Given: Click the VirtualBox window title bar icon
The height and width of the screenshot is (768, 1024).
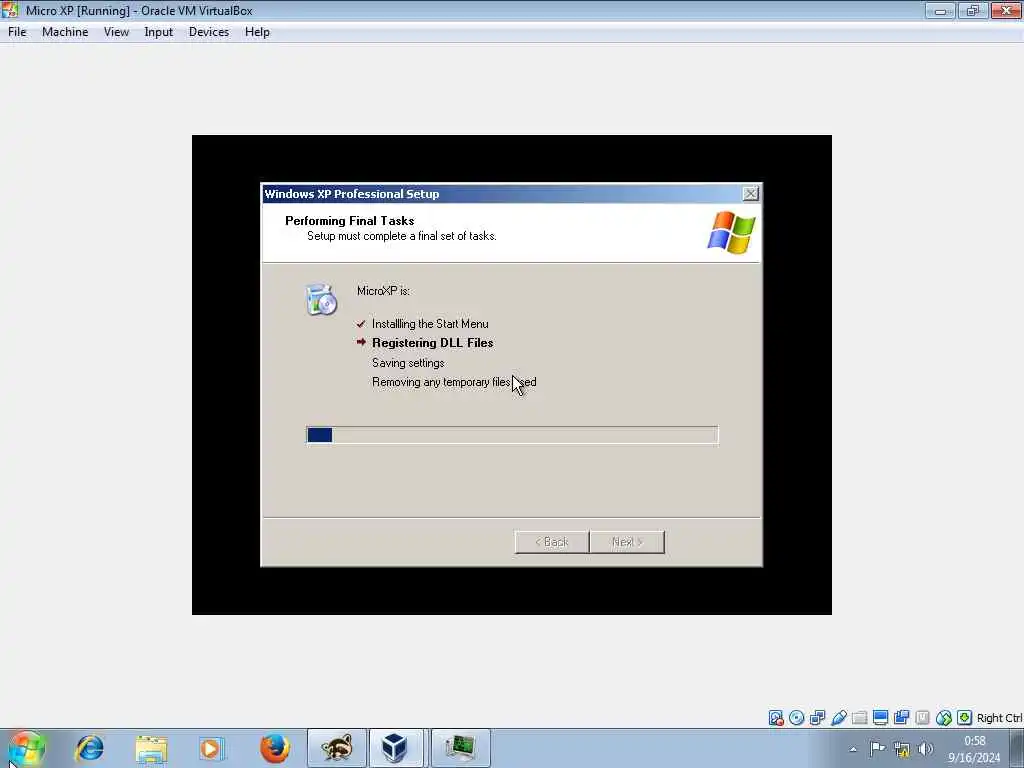Looking at the screenshot, I should point(10,10).
